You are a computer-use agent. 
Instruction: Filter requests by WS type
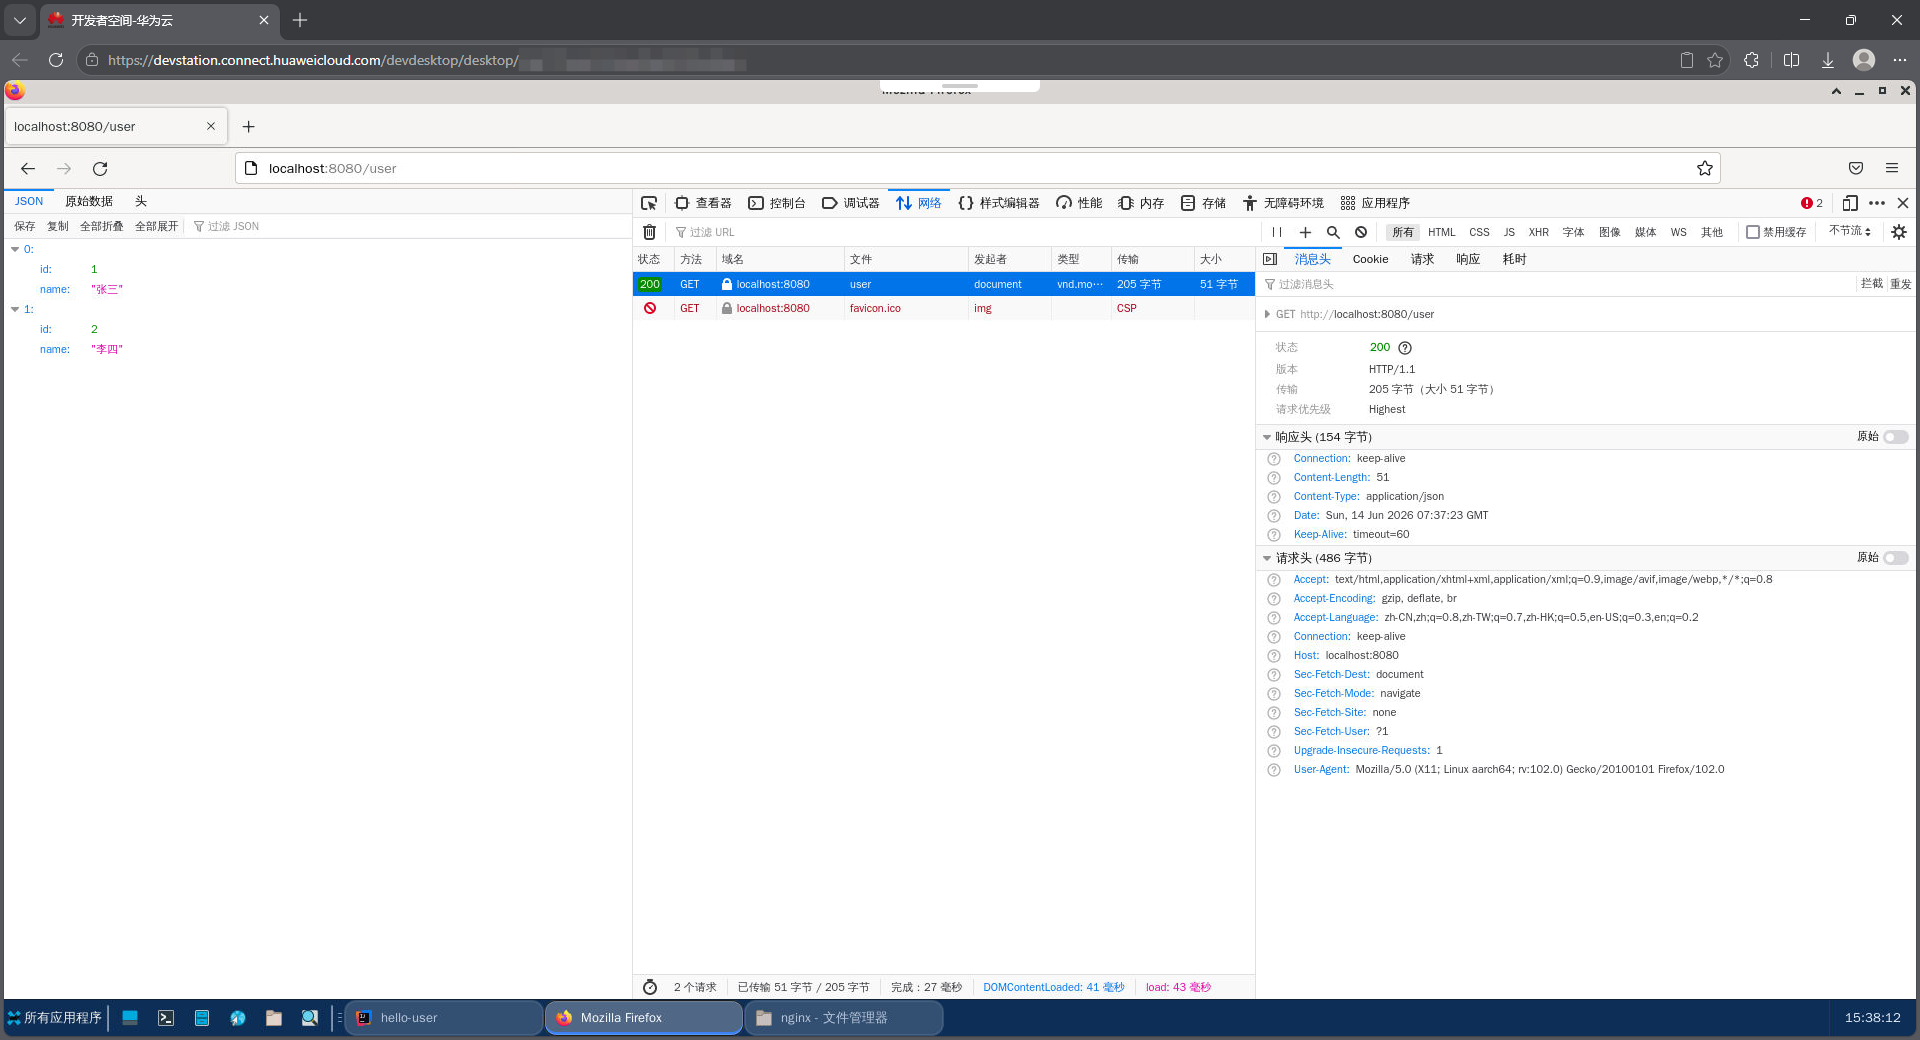(1678, 232)
